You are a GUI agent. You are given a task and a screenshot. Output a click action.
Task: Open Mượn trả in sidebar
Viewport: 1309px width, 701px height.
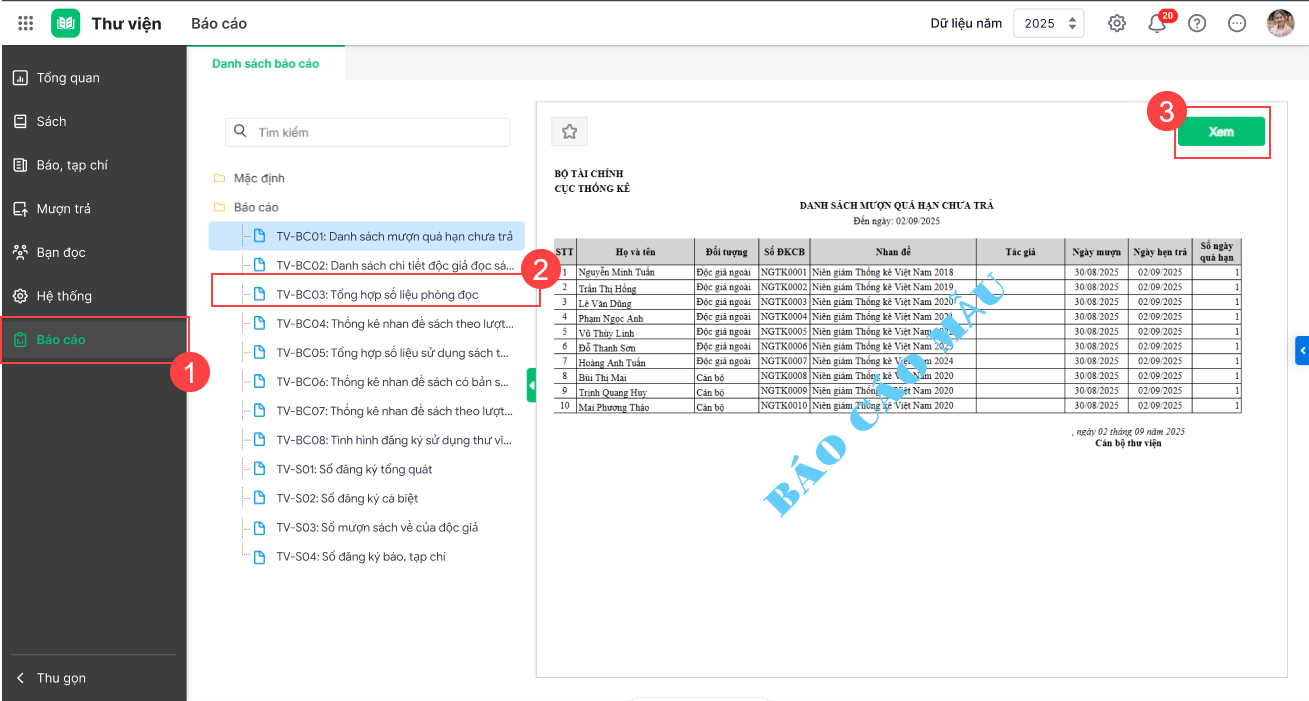tap(93, 208)
